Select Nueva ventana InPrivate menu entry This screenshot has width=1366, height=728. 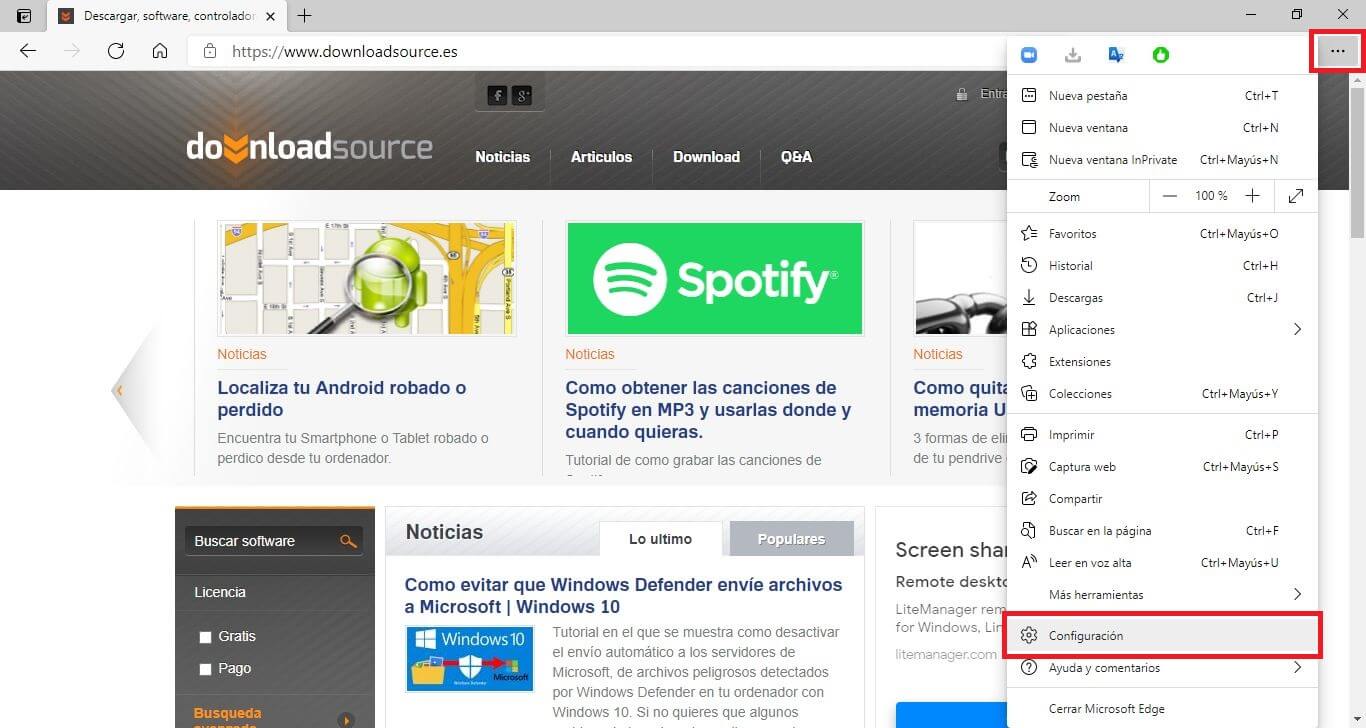pos(1162,160)
